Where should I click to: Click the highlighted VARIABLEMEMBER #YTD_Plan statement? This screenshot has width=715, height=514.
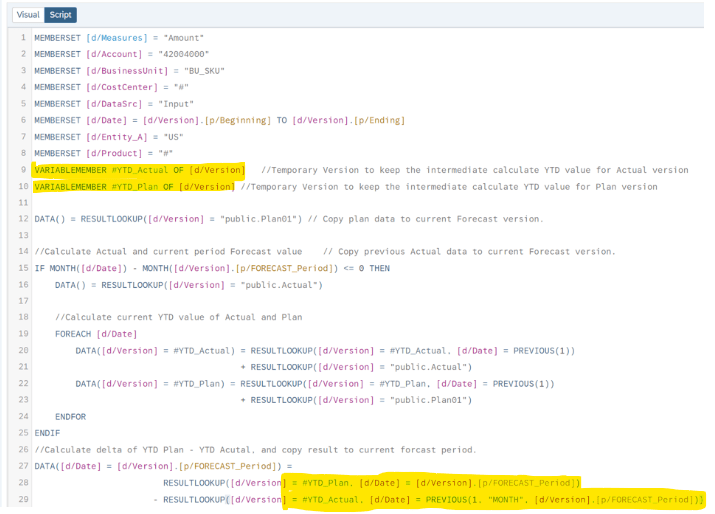(x=134, y=186)
